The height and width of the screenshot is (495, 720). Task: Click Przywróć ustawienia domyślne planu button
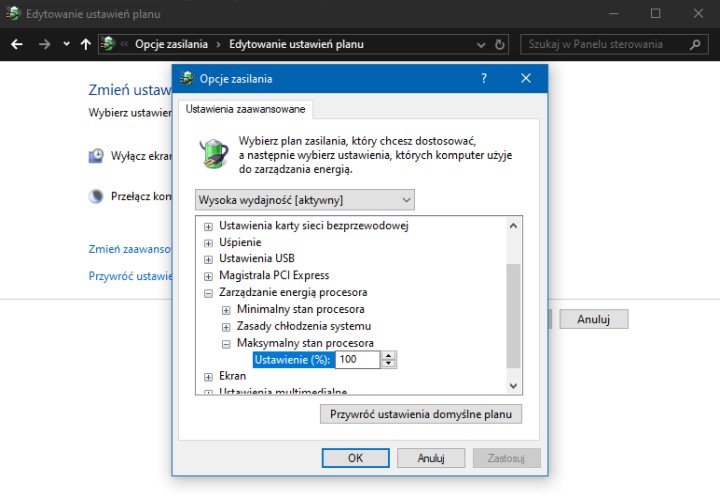[x=420, y=413]
